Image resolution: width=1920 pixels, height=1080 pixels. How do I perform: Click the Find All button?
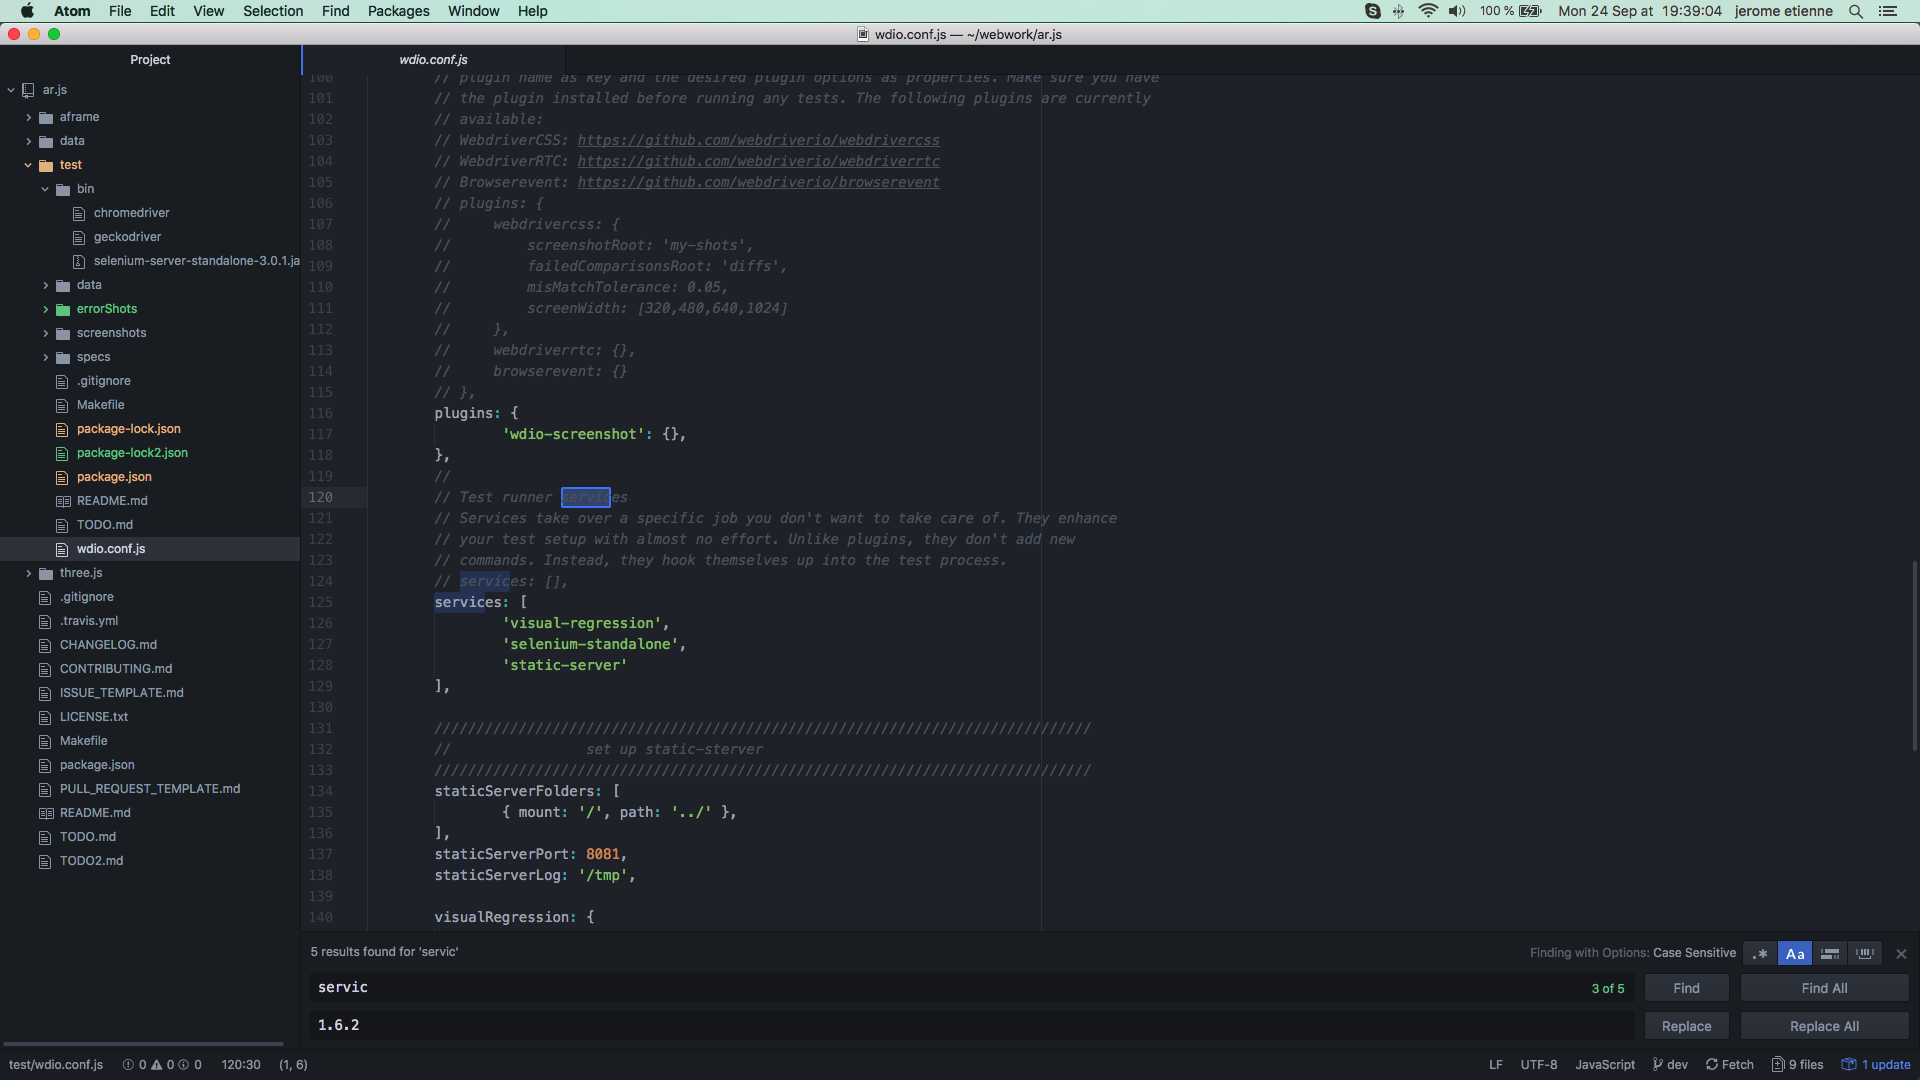(1824, 988)
